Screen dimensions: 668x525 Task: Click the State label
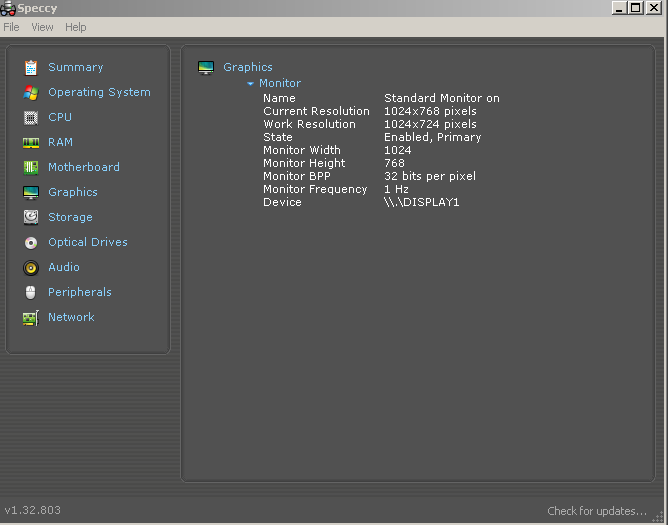pos(278,137)
